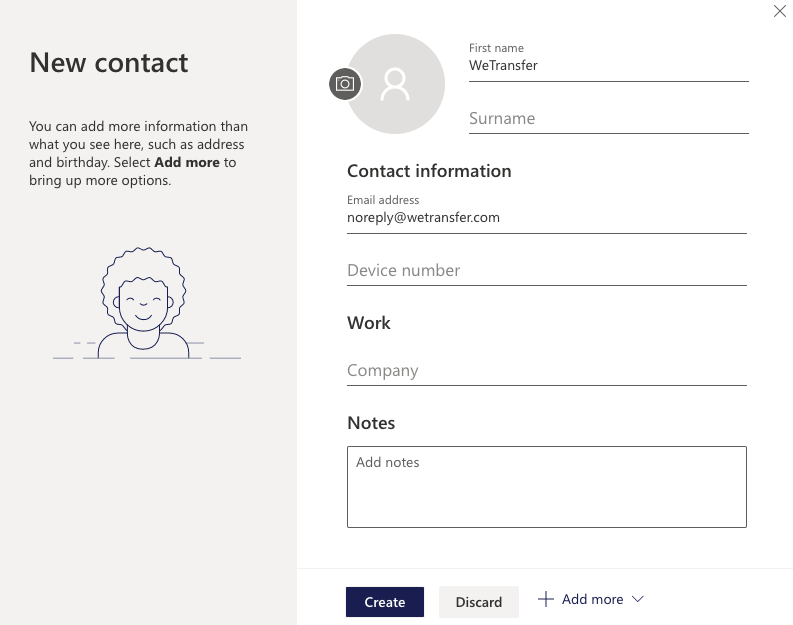Click the bold Add more text in description
793x625 pixels.
[187, 162]
